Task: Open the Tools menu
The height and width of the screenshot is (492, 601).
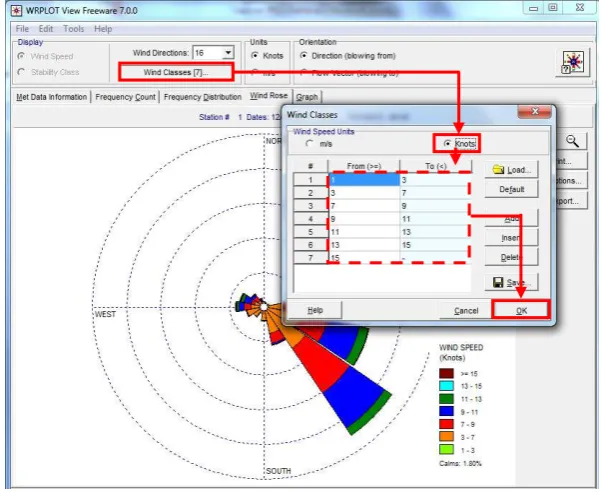Action: (x=74, y=29)
